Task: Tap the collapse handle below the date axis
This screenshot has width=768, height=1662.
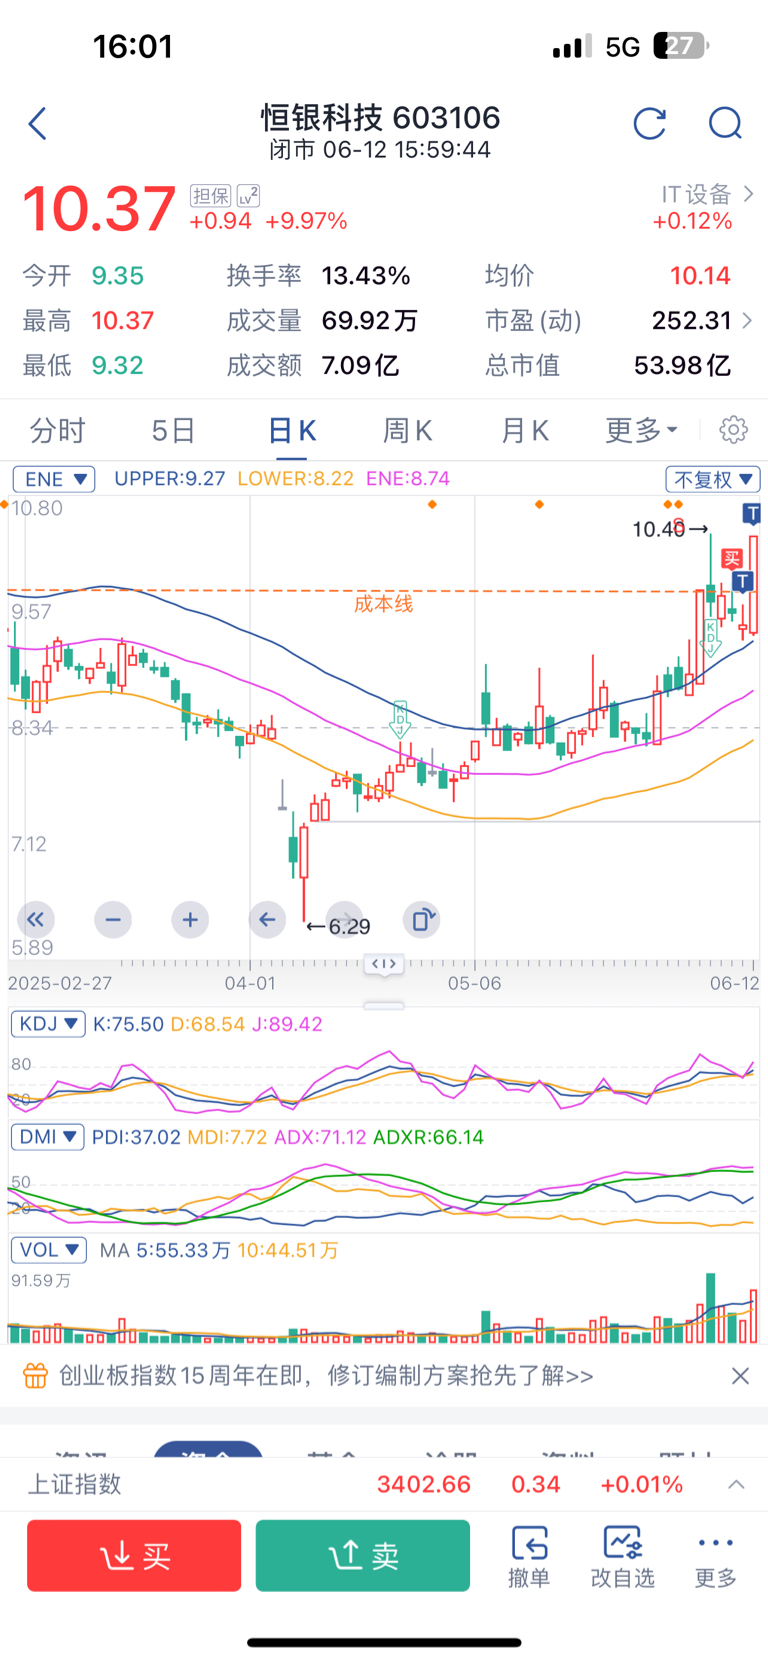Action: [384, 1005]
